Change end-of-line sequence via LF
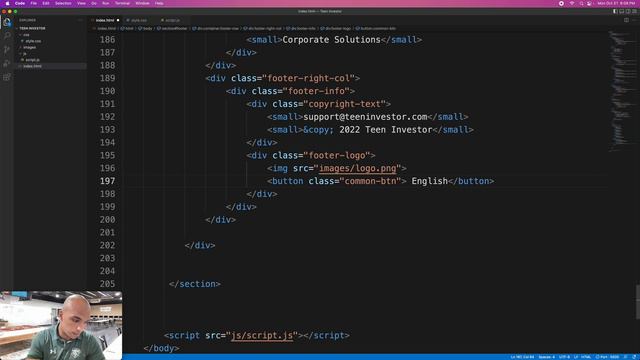Screen dimensions: 640x360 [576, 357]
